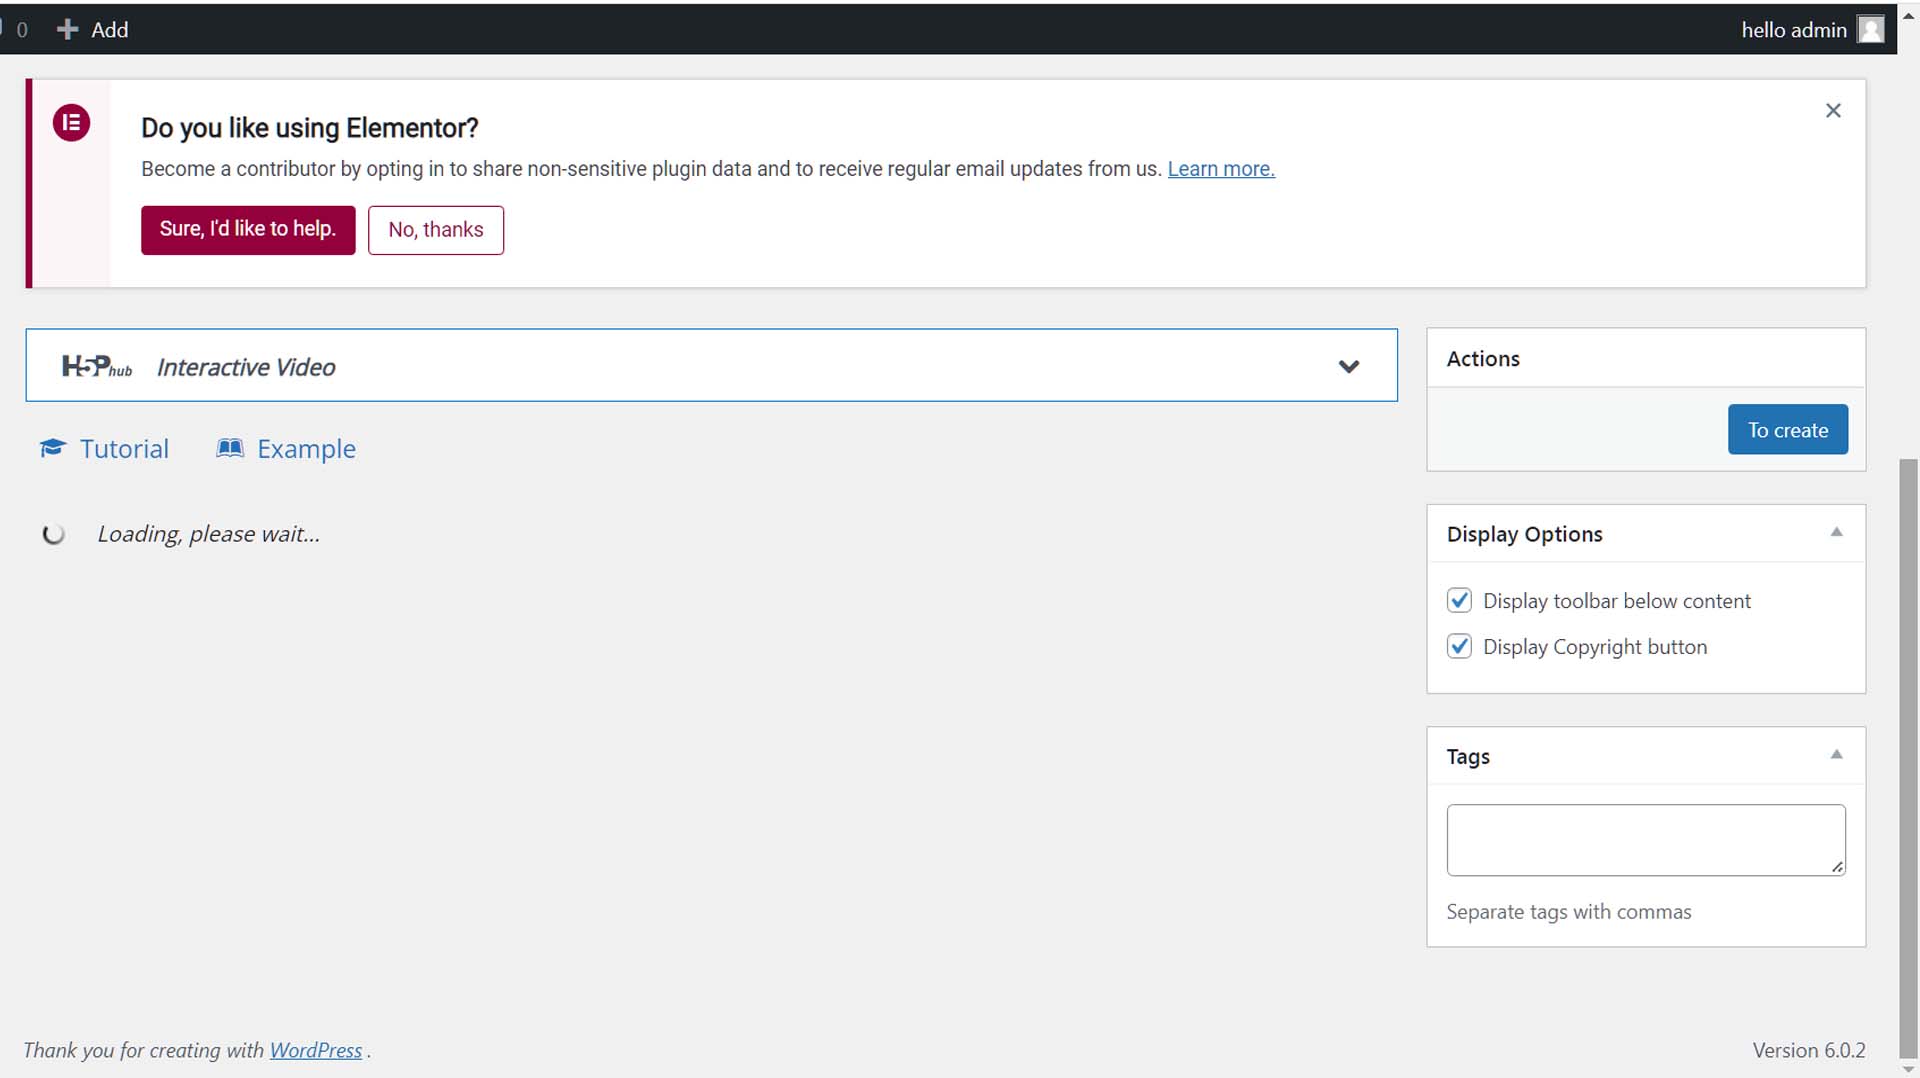1920x1078 pixels.
Task: Collapse the Display Options panel
Action: point(1836,532)
